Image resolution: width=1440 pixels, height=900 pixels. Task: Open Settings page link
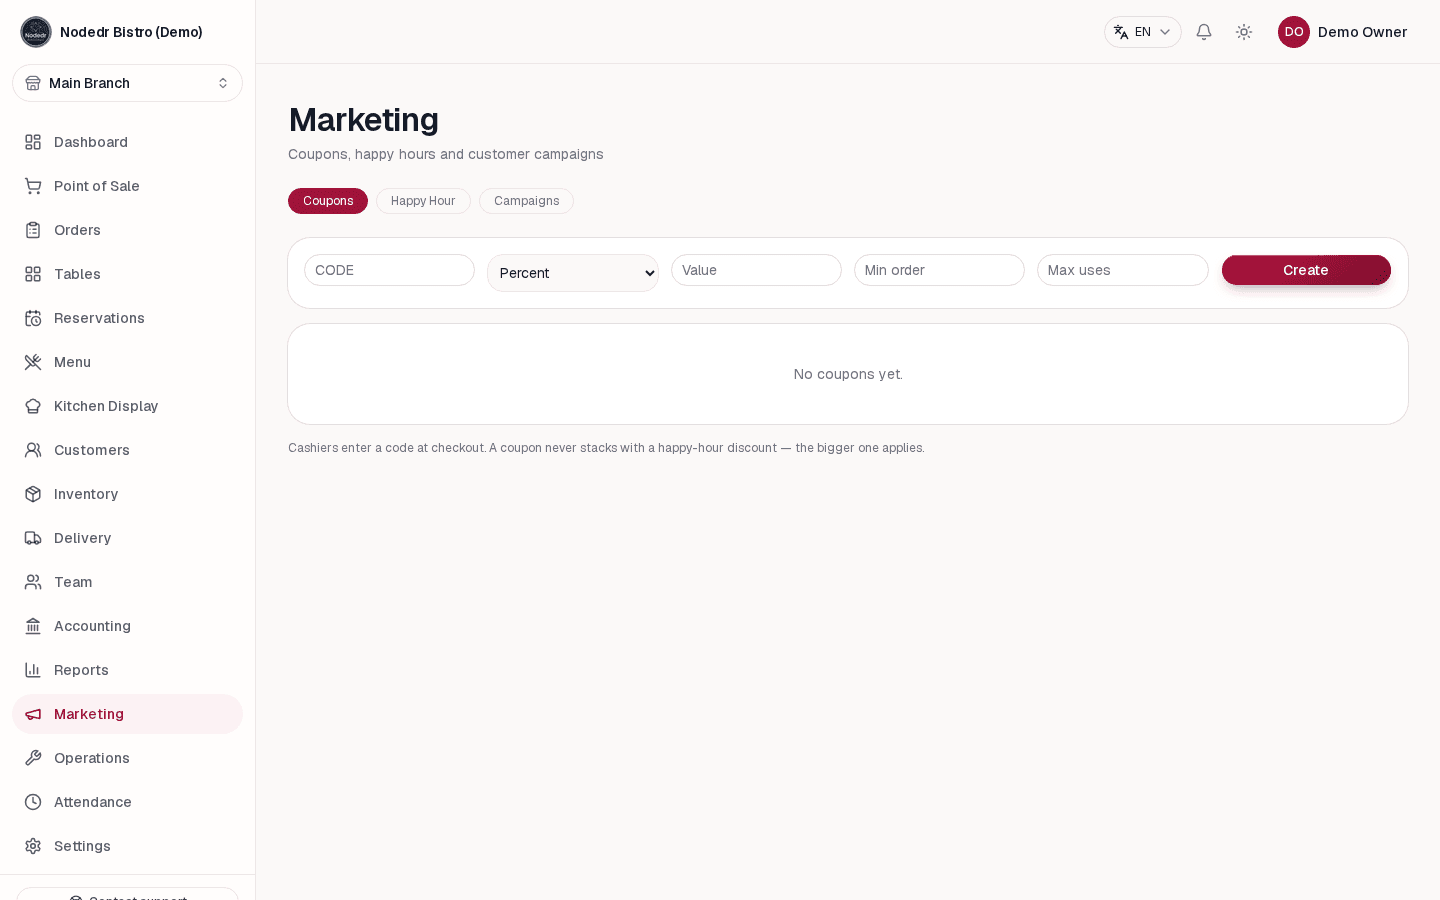tap(127, 846)
